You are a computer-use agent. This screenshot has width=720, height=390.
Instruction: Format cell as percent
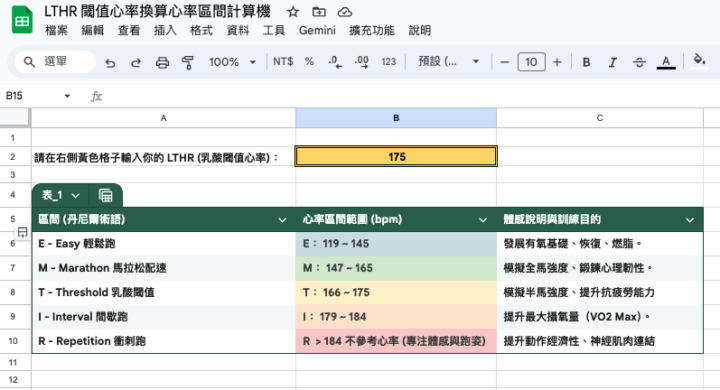click(x=309, y=62)
